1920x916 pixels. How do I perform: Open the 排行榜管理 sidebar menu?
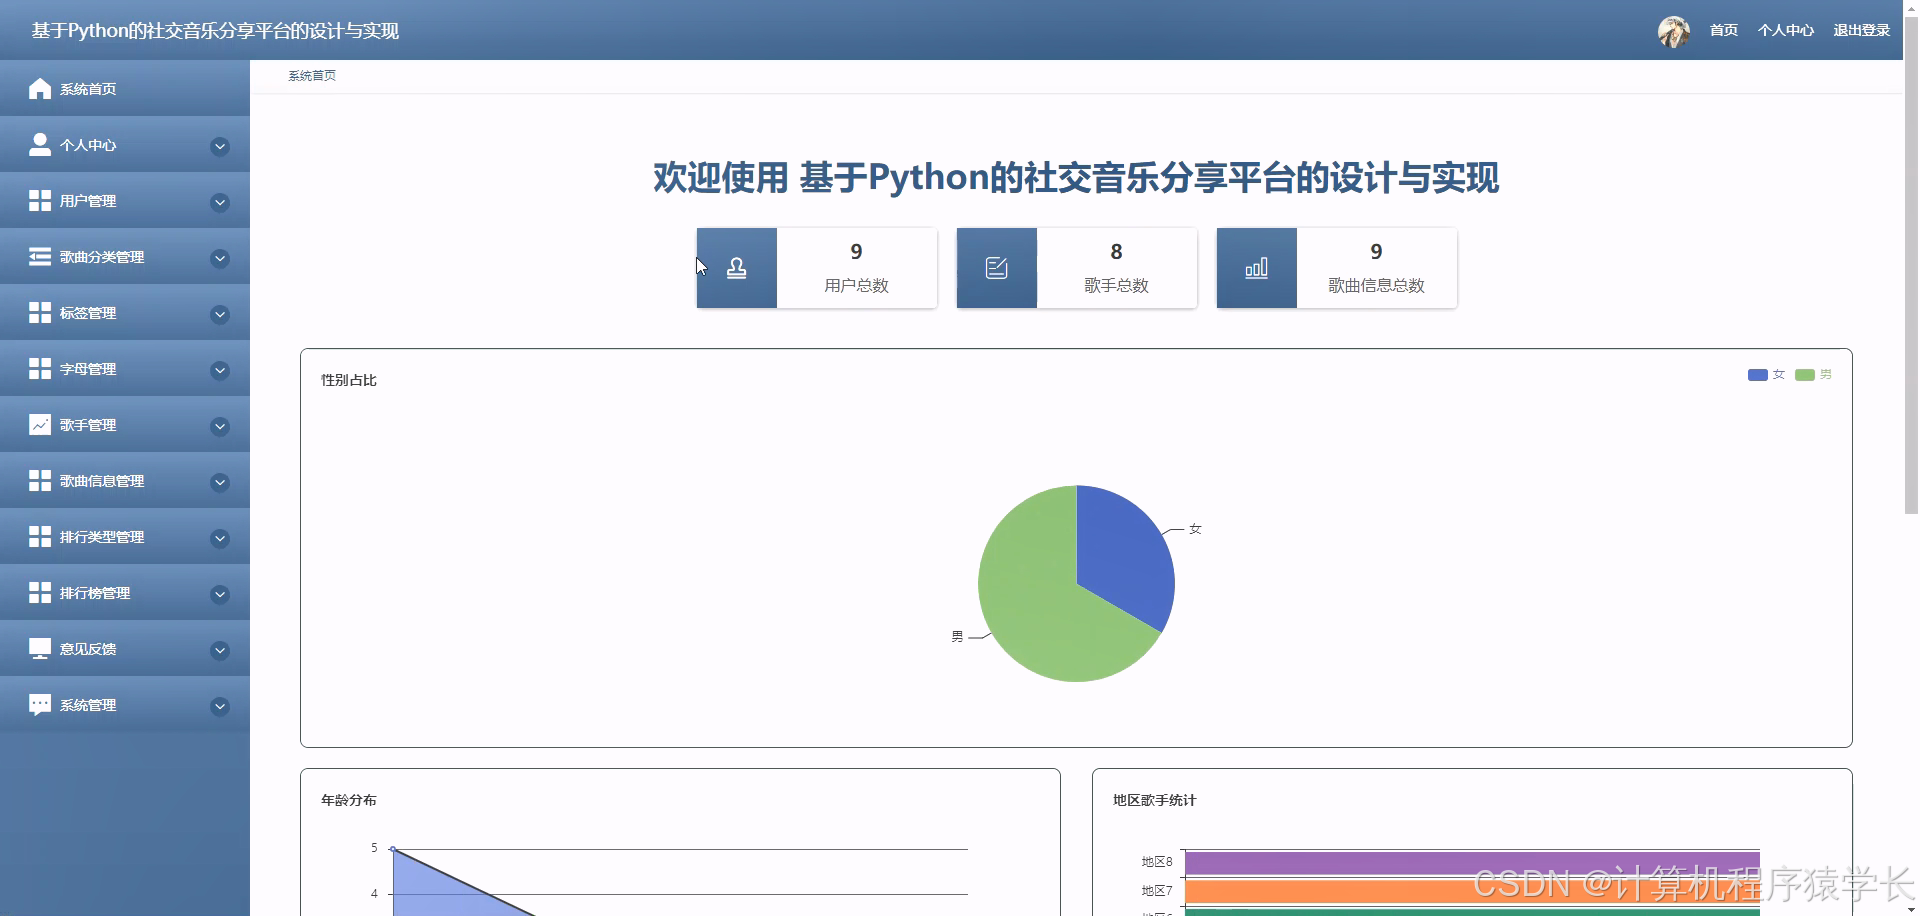(x=125, y=593)
